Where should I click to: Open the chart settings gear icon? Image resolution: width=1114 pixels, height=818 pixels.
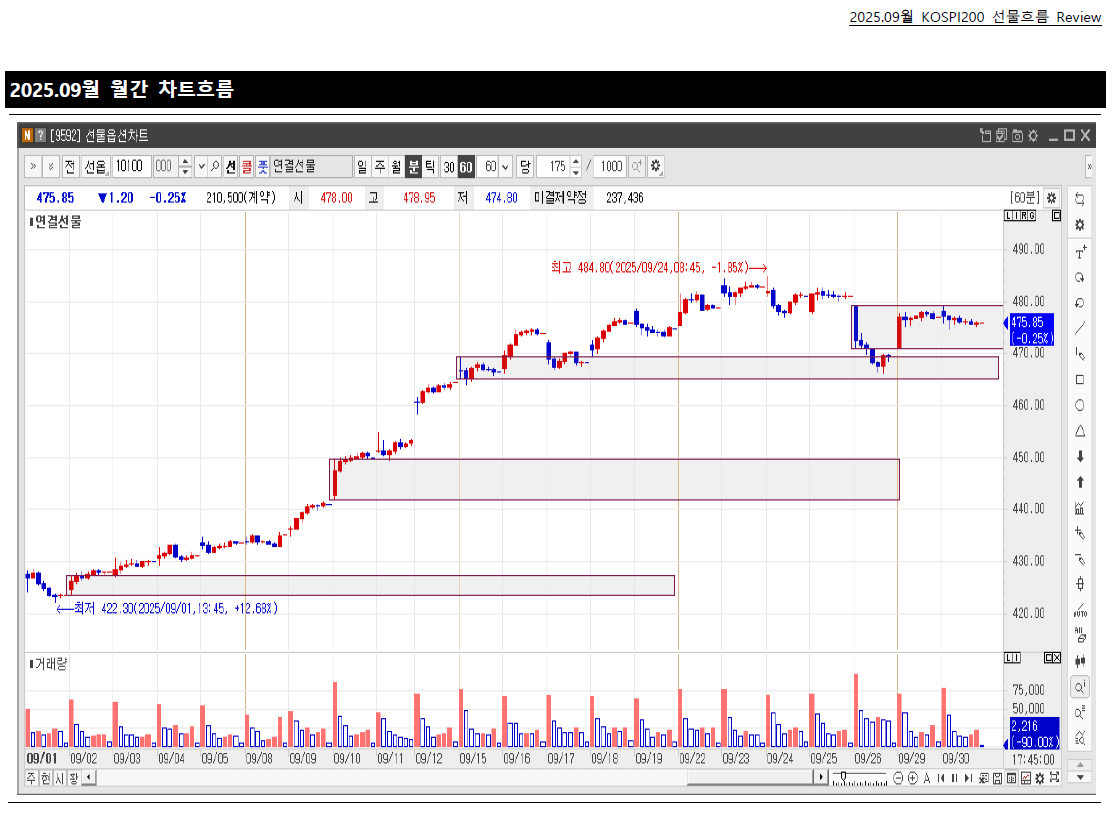pos(1080,225)
